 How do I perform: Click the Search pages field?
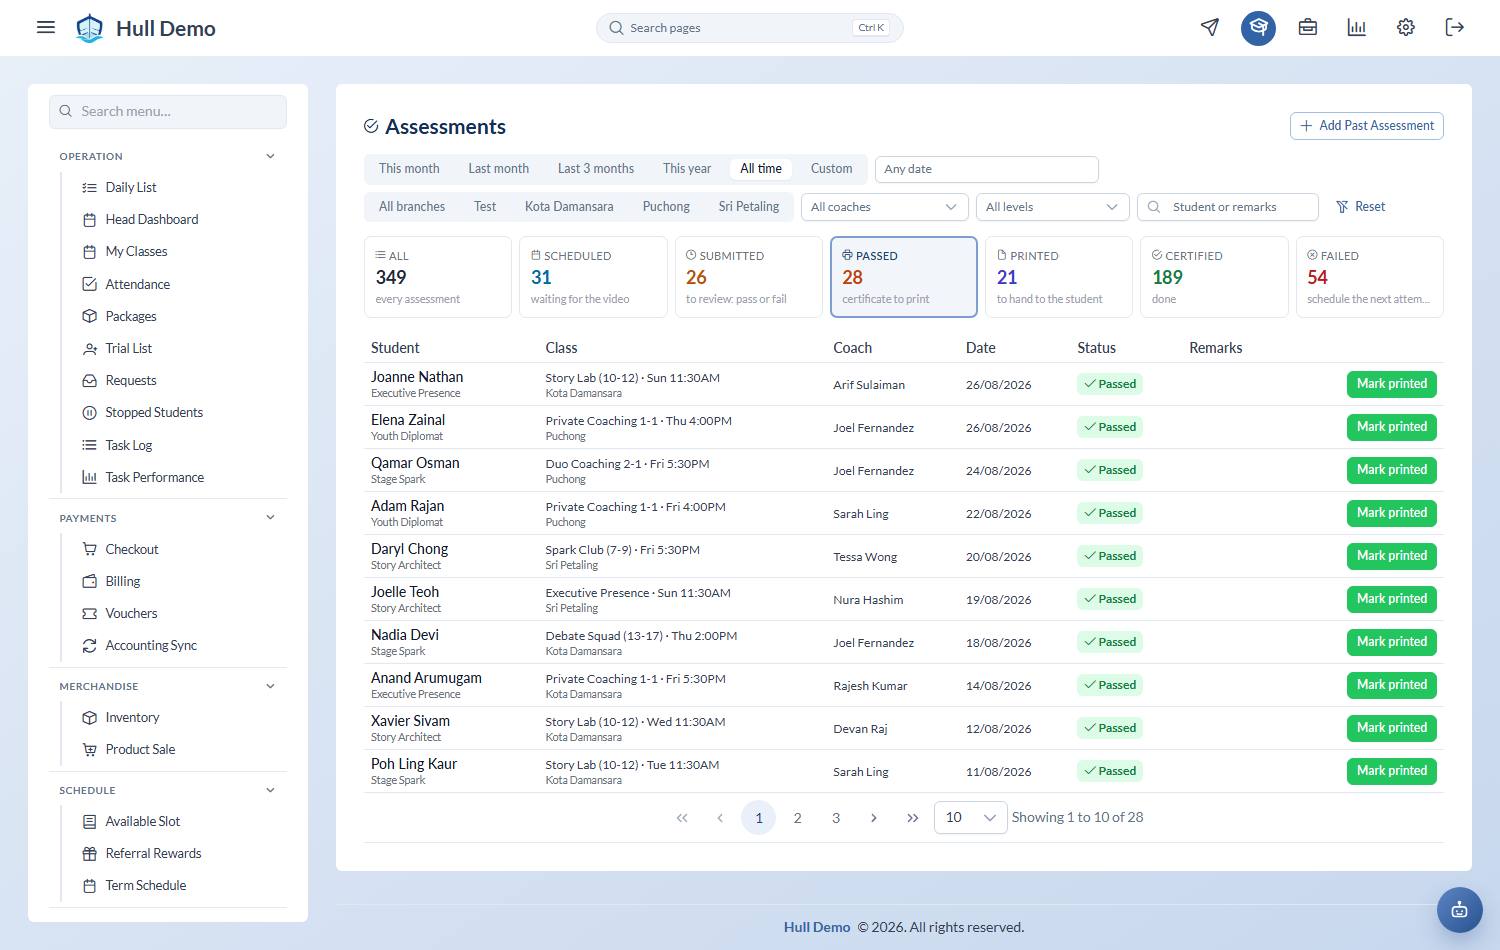[x=750, y=28]
